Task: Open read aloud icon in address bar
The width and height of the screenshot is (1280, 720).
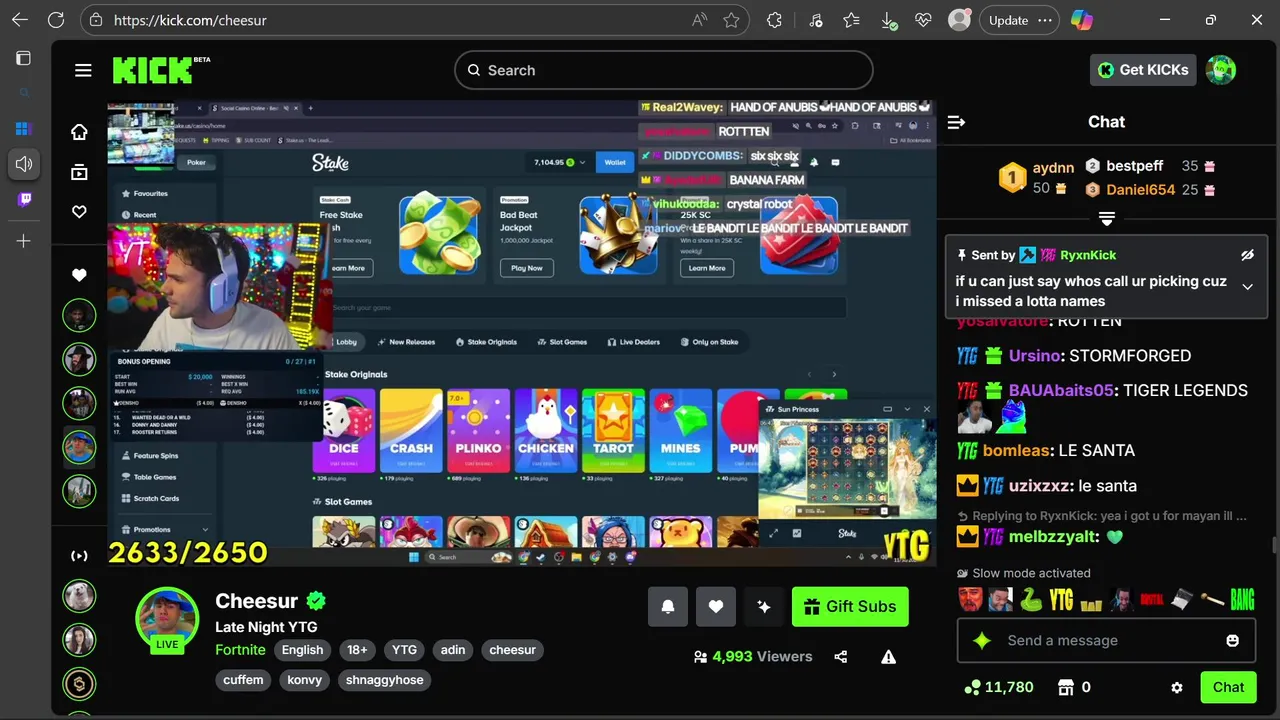Action: pyautogui.click(x=699, y=20)
